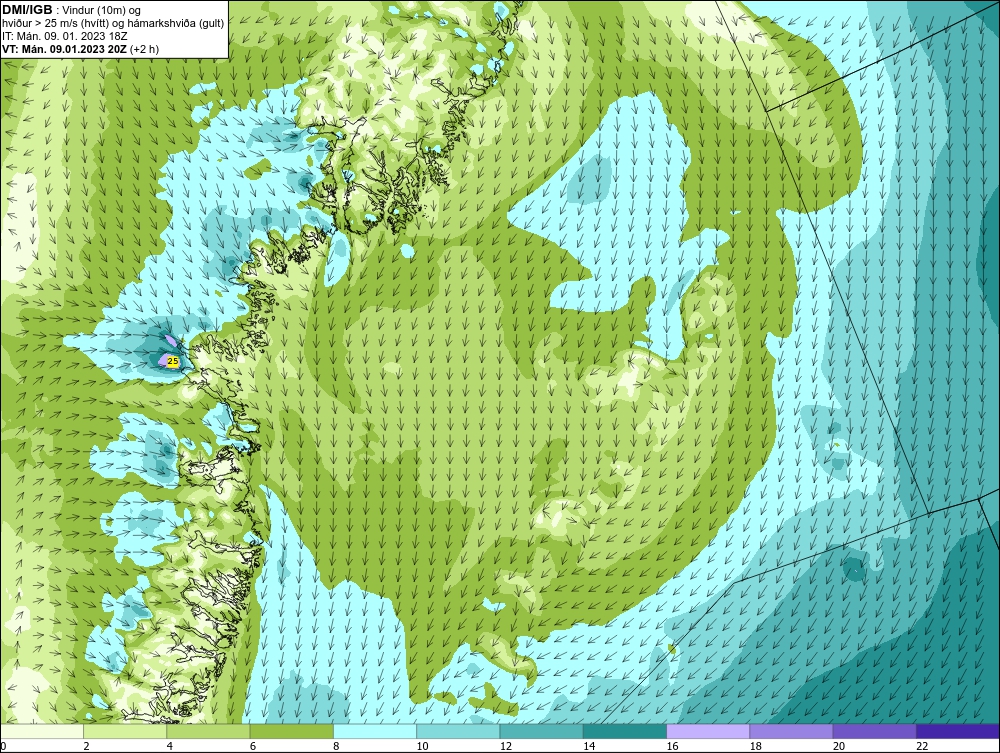The height and width of the screenshot is (753, 1000).
Task: Click the darkest purple swatch above 22
Action: point(958,731)
